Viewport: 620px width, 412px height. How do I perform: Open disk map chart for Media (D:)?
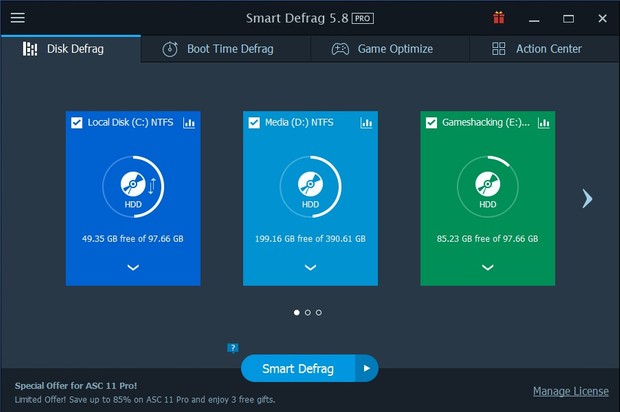pos(366,123)
